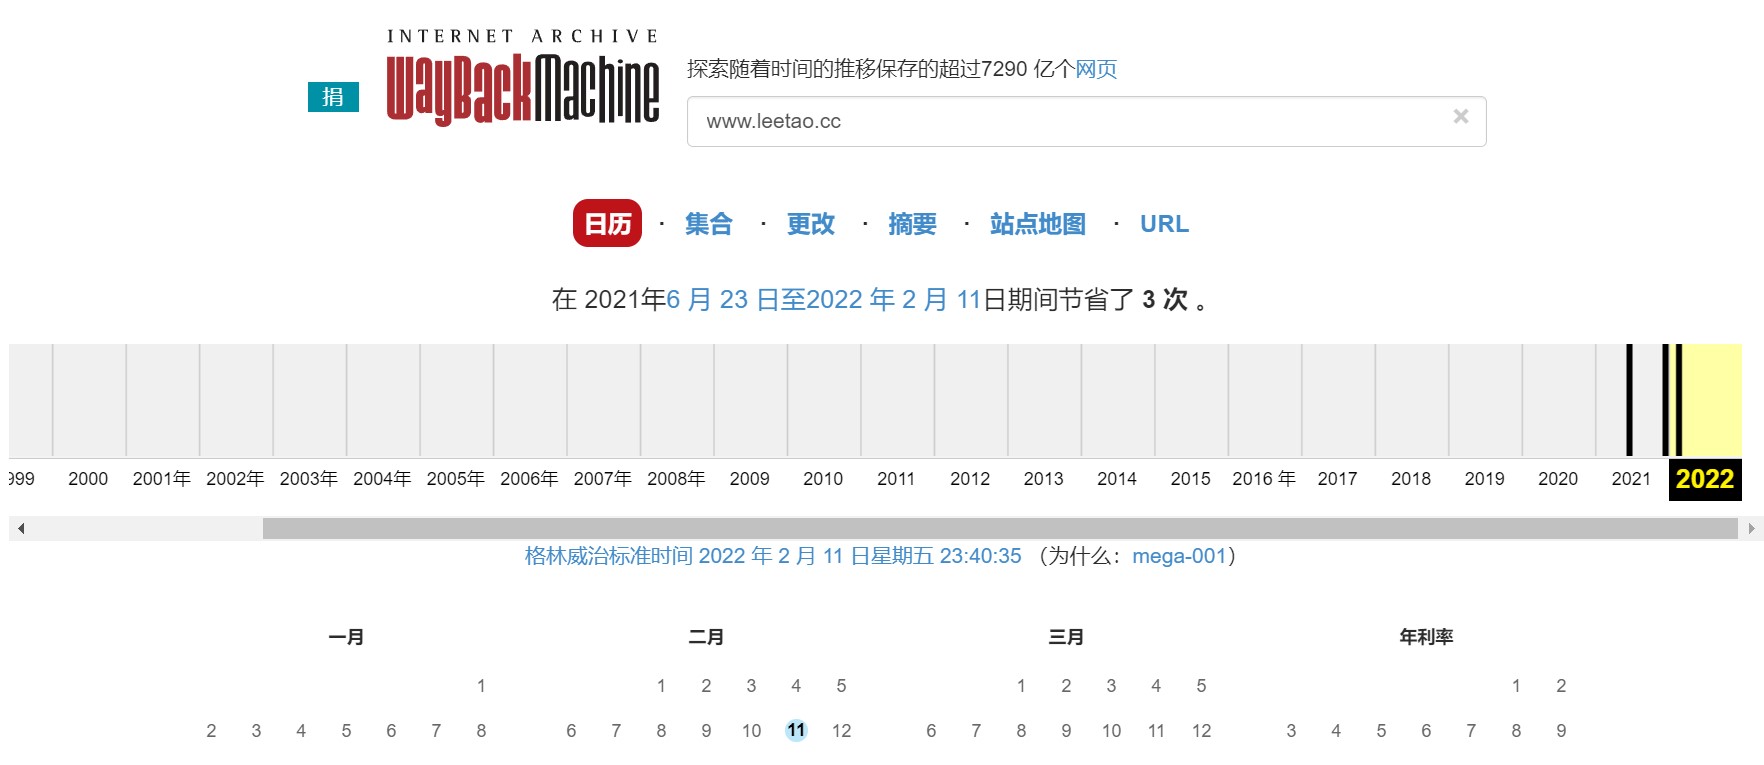Click the right arrow of the timeline scrollbar
Screen dimensions: 1764x765
1750,528
